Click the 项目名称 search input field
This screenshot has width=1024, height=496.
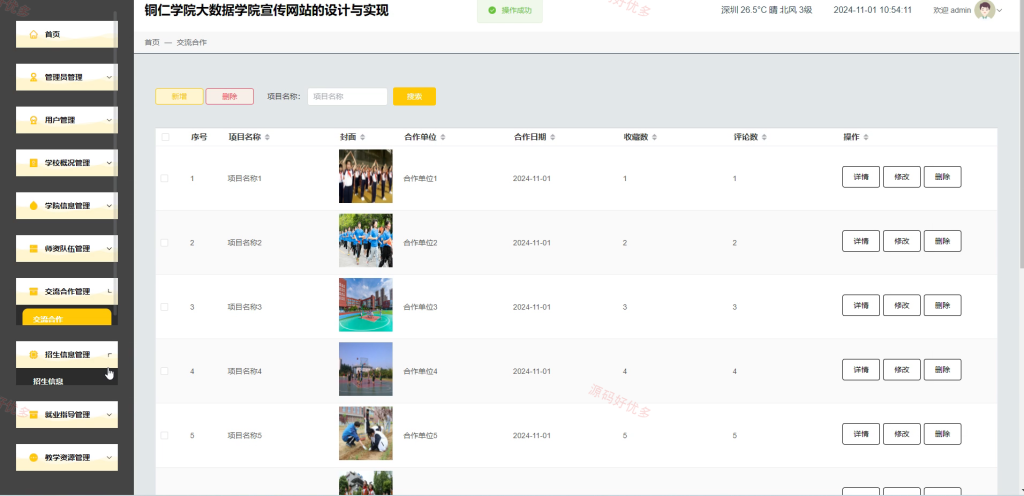[x=347, y=97]
